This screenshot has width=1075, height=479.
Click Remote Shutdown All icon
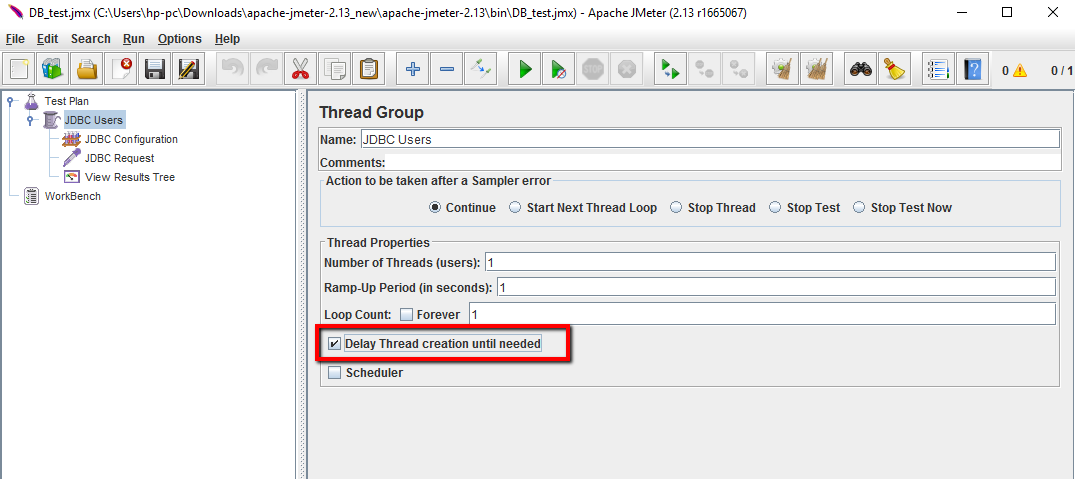pos(738,69)
